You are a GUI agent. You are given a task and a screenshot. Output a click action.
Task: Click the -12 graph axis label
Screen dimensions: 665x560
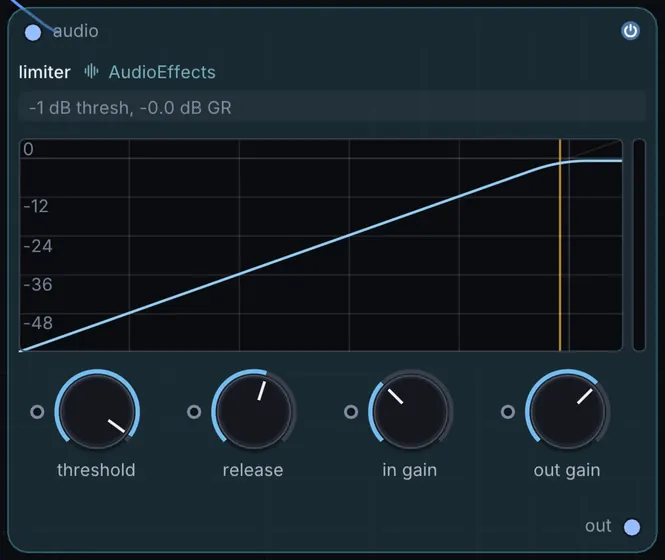coord(36,206)
